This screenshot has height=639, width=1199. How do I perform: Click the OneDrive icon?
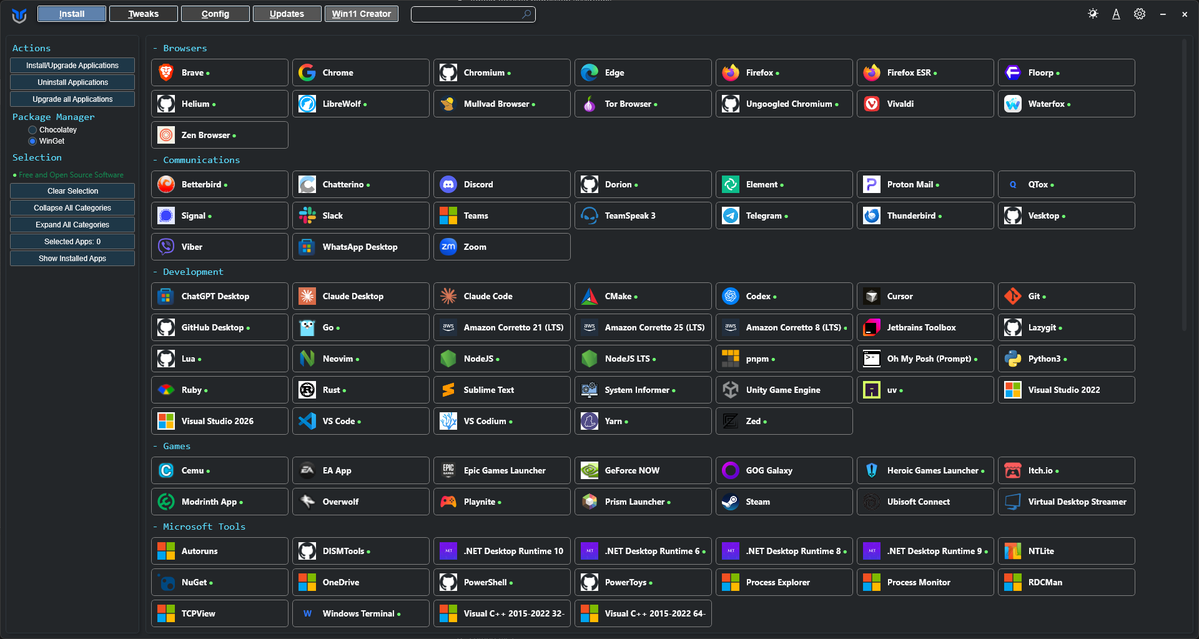coord(307,582)
